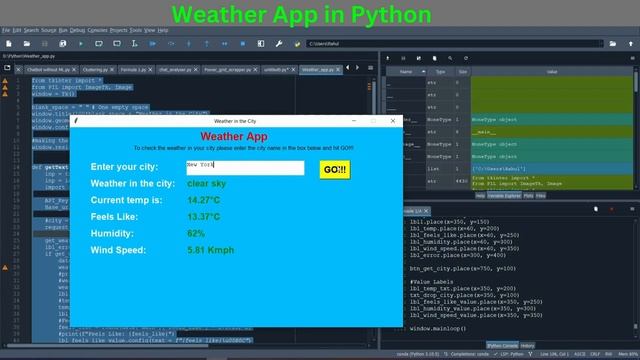This screenshot has height=360, width=640.
Task: Click the Change to parent directory arrow
Action: pyautogui.click(x=631, y=44)
